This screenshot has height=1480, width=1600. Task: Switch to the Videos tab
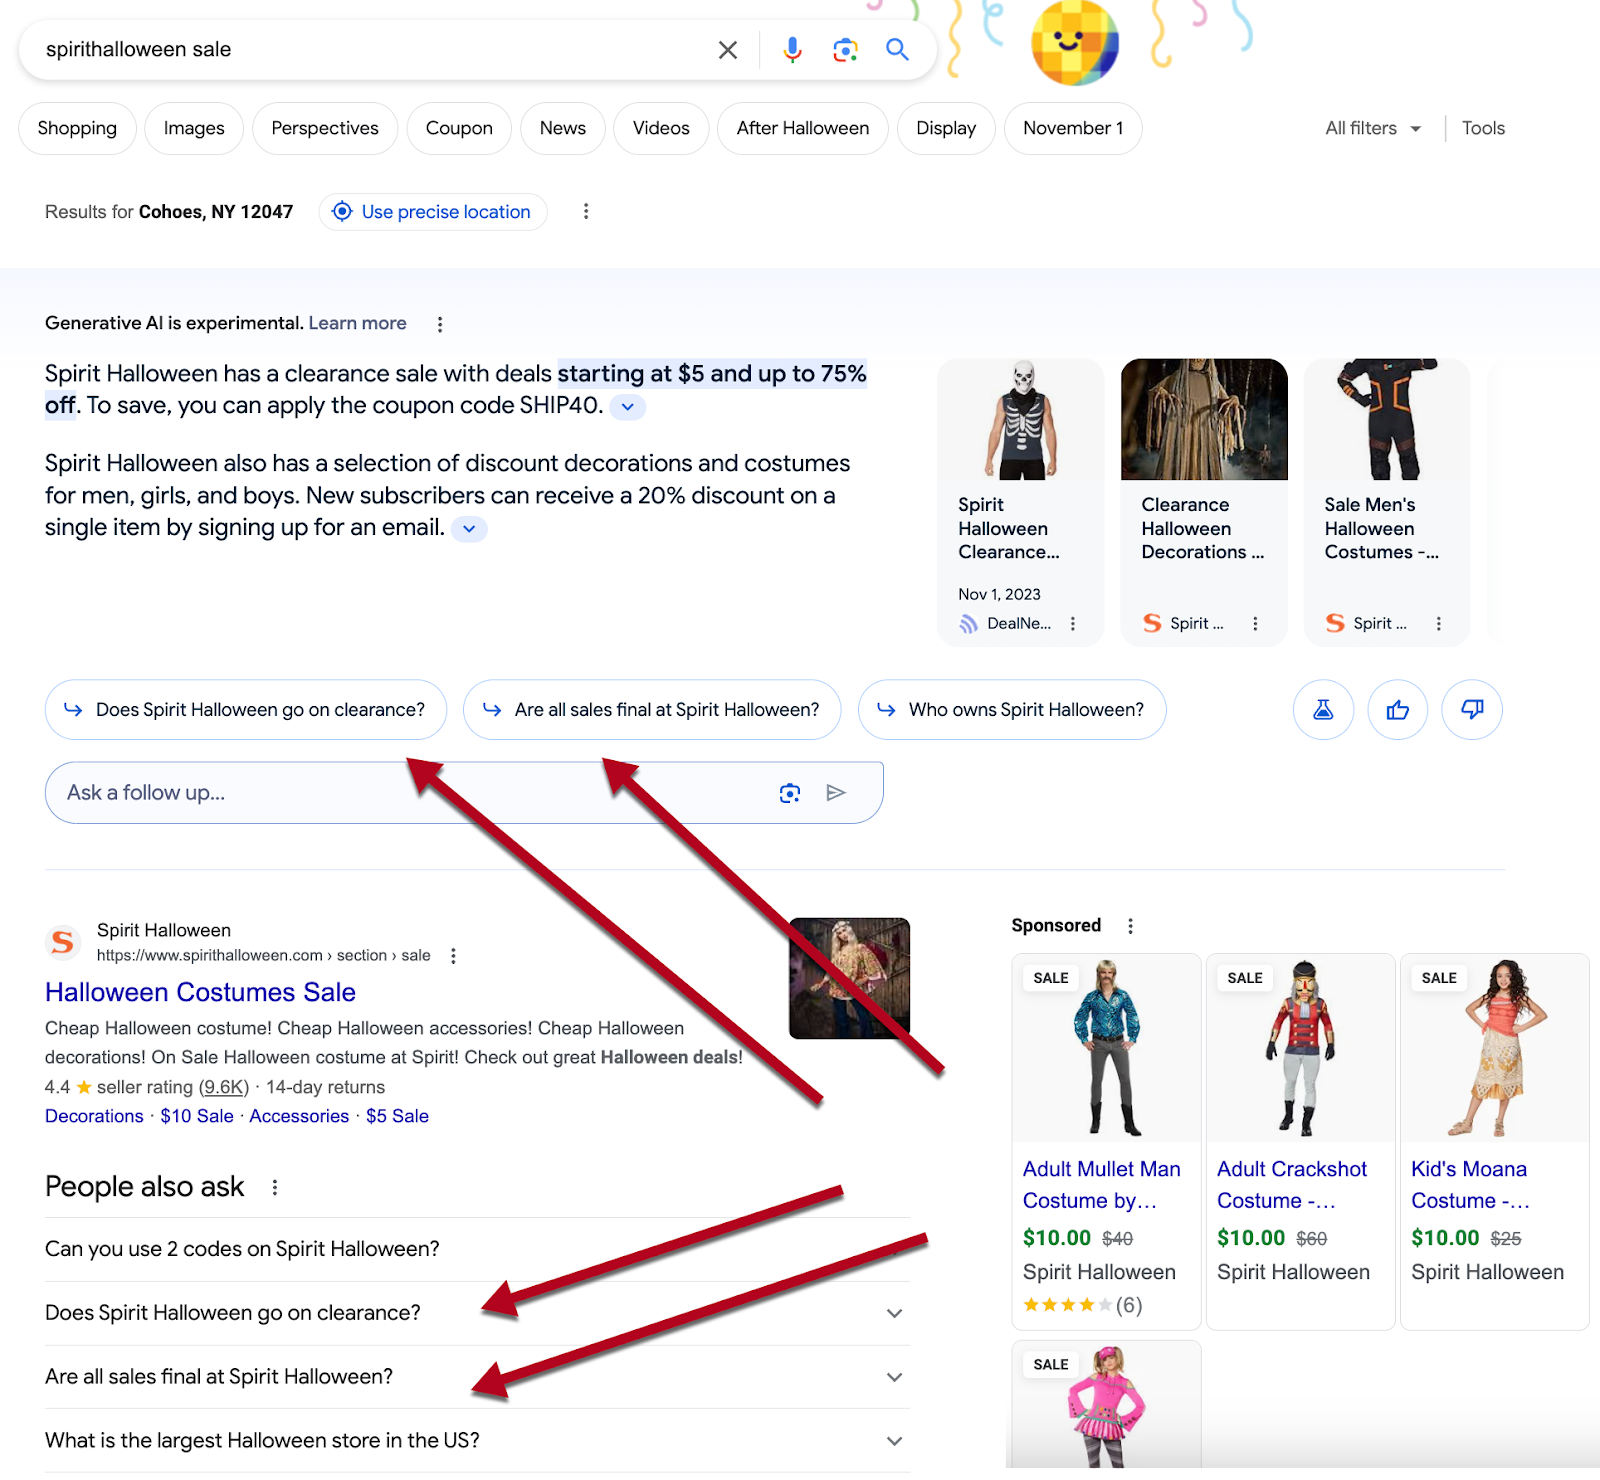click(x=661, y=128)
